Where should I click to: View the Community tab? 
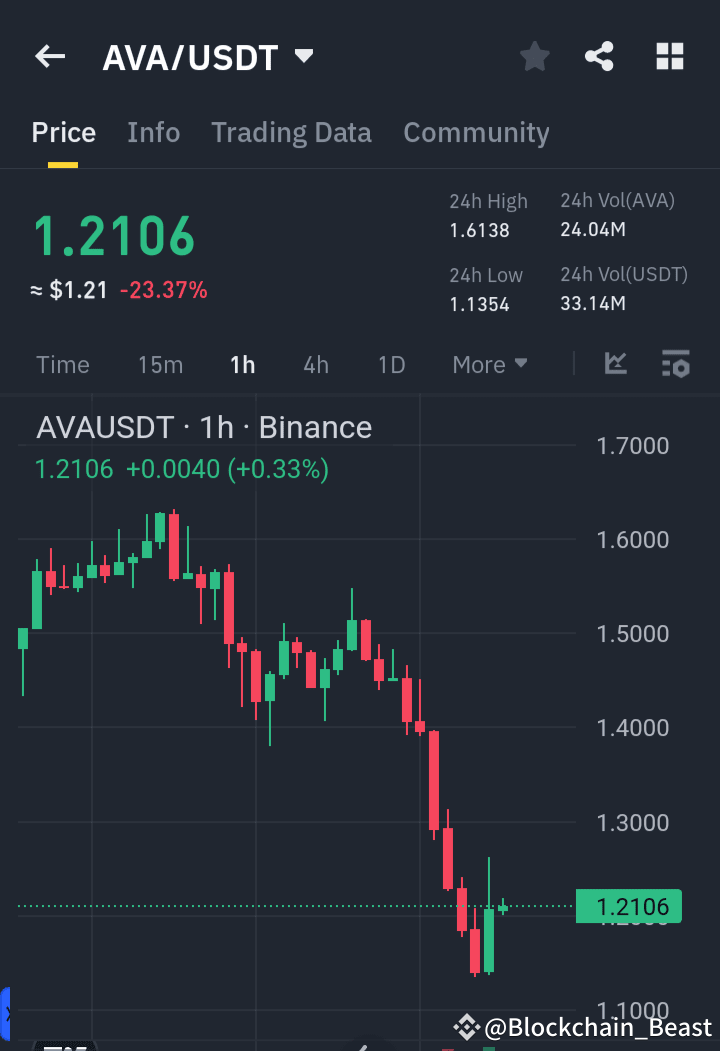[476, 132]
